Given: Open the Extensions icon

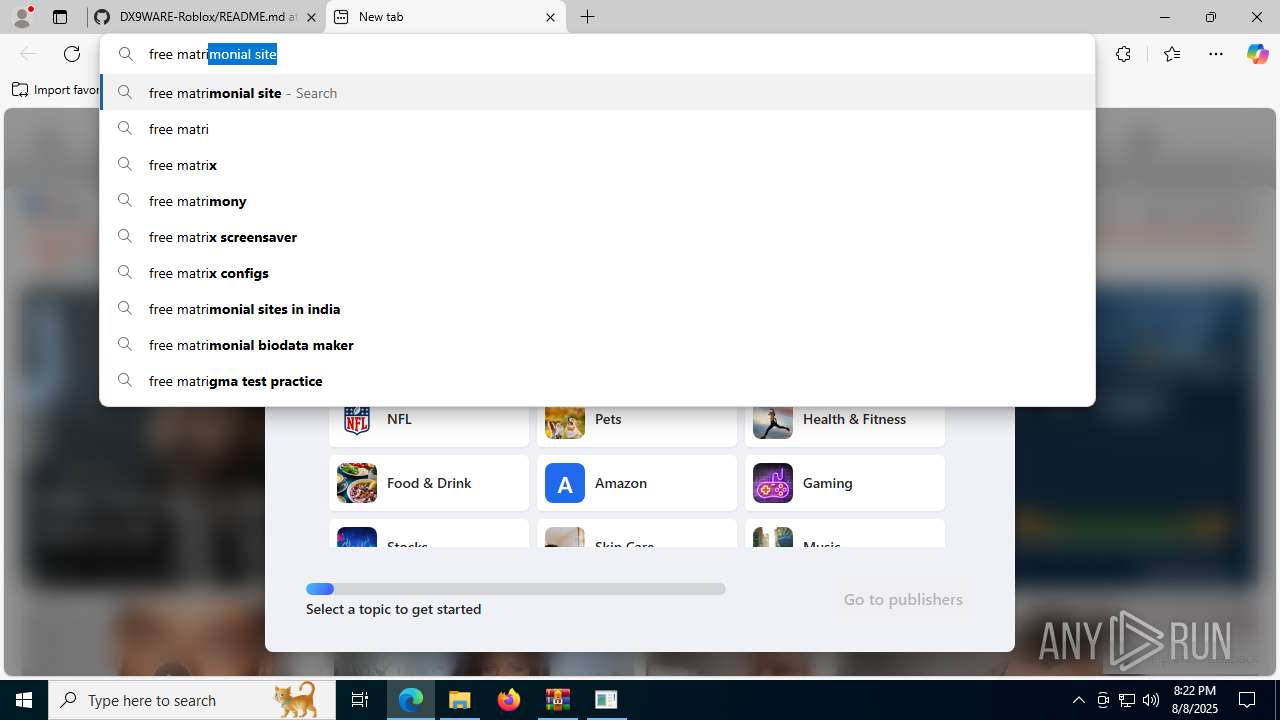Looking at the screenshot, I should point(1123,54).
